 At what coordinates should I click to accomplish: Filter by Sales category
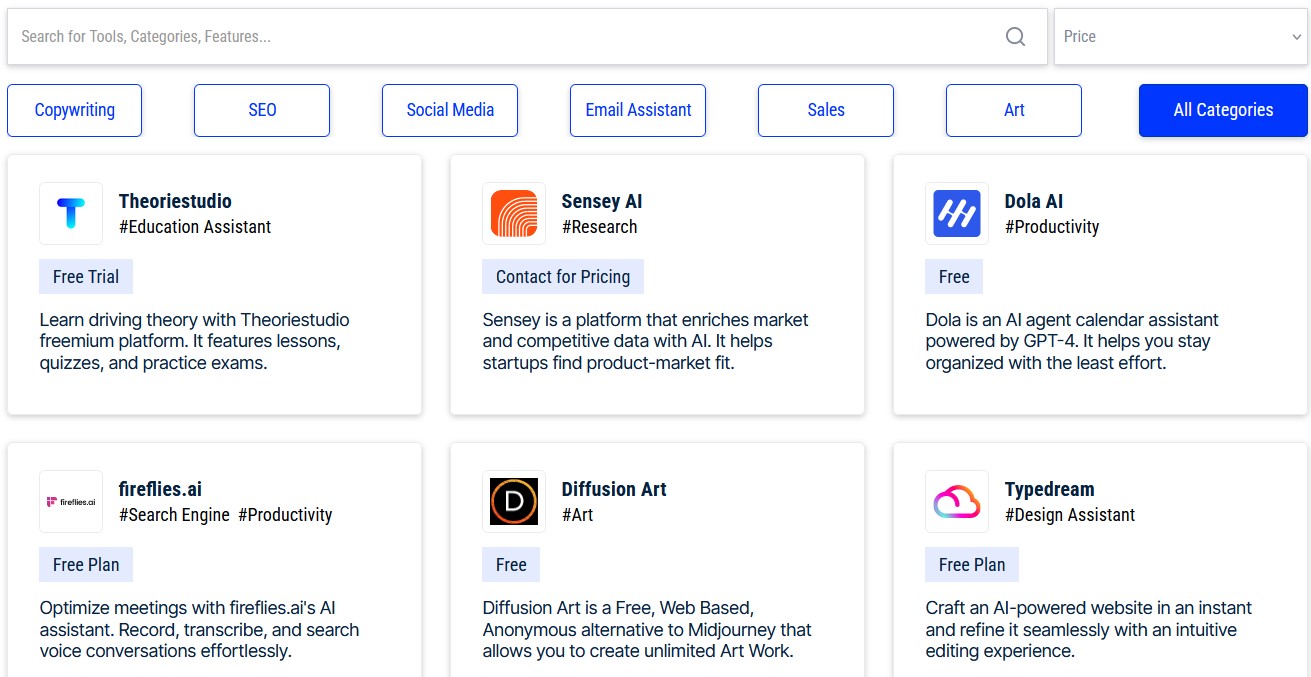[826, 110]
